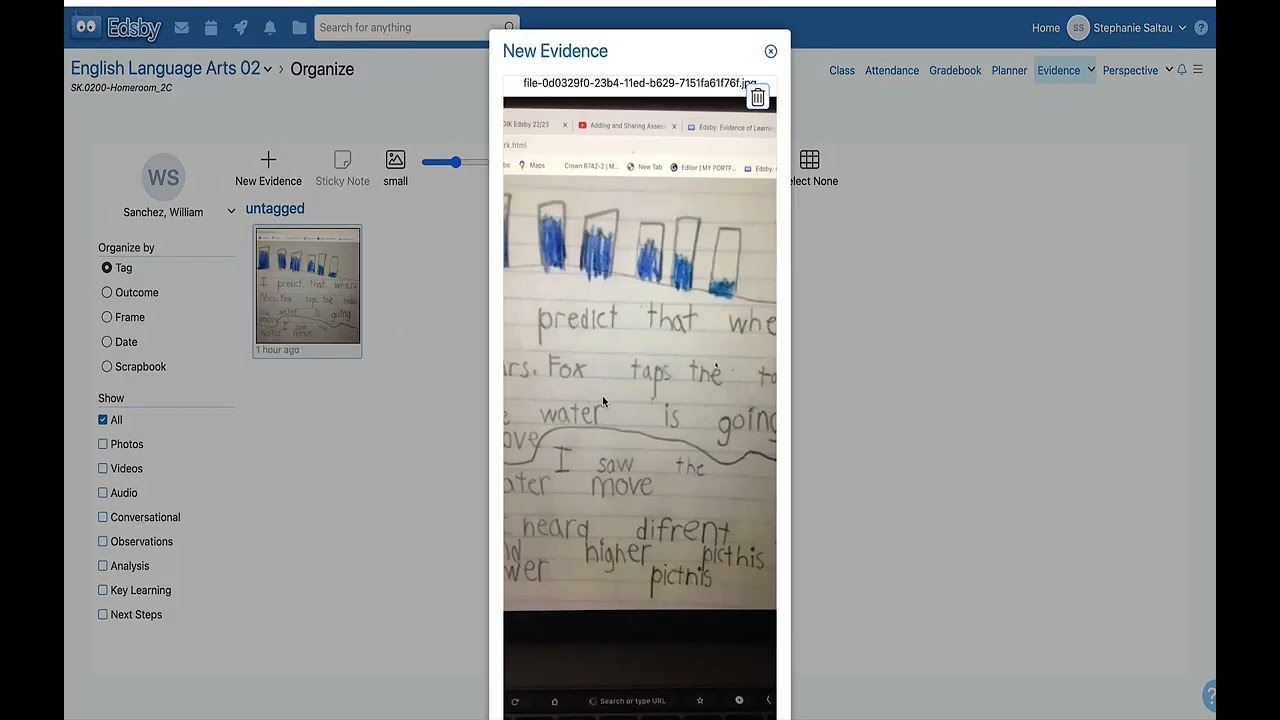Expand the Perspective dropdown arrow

pos(1168,70)
